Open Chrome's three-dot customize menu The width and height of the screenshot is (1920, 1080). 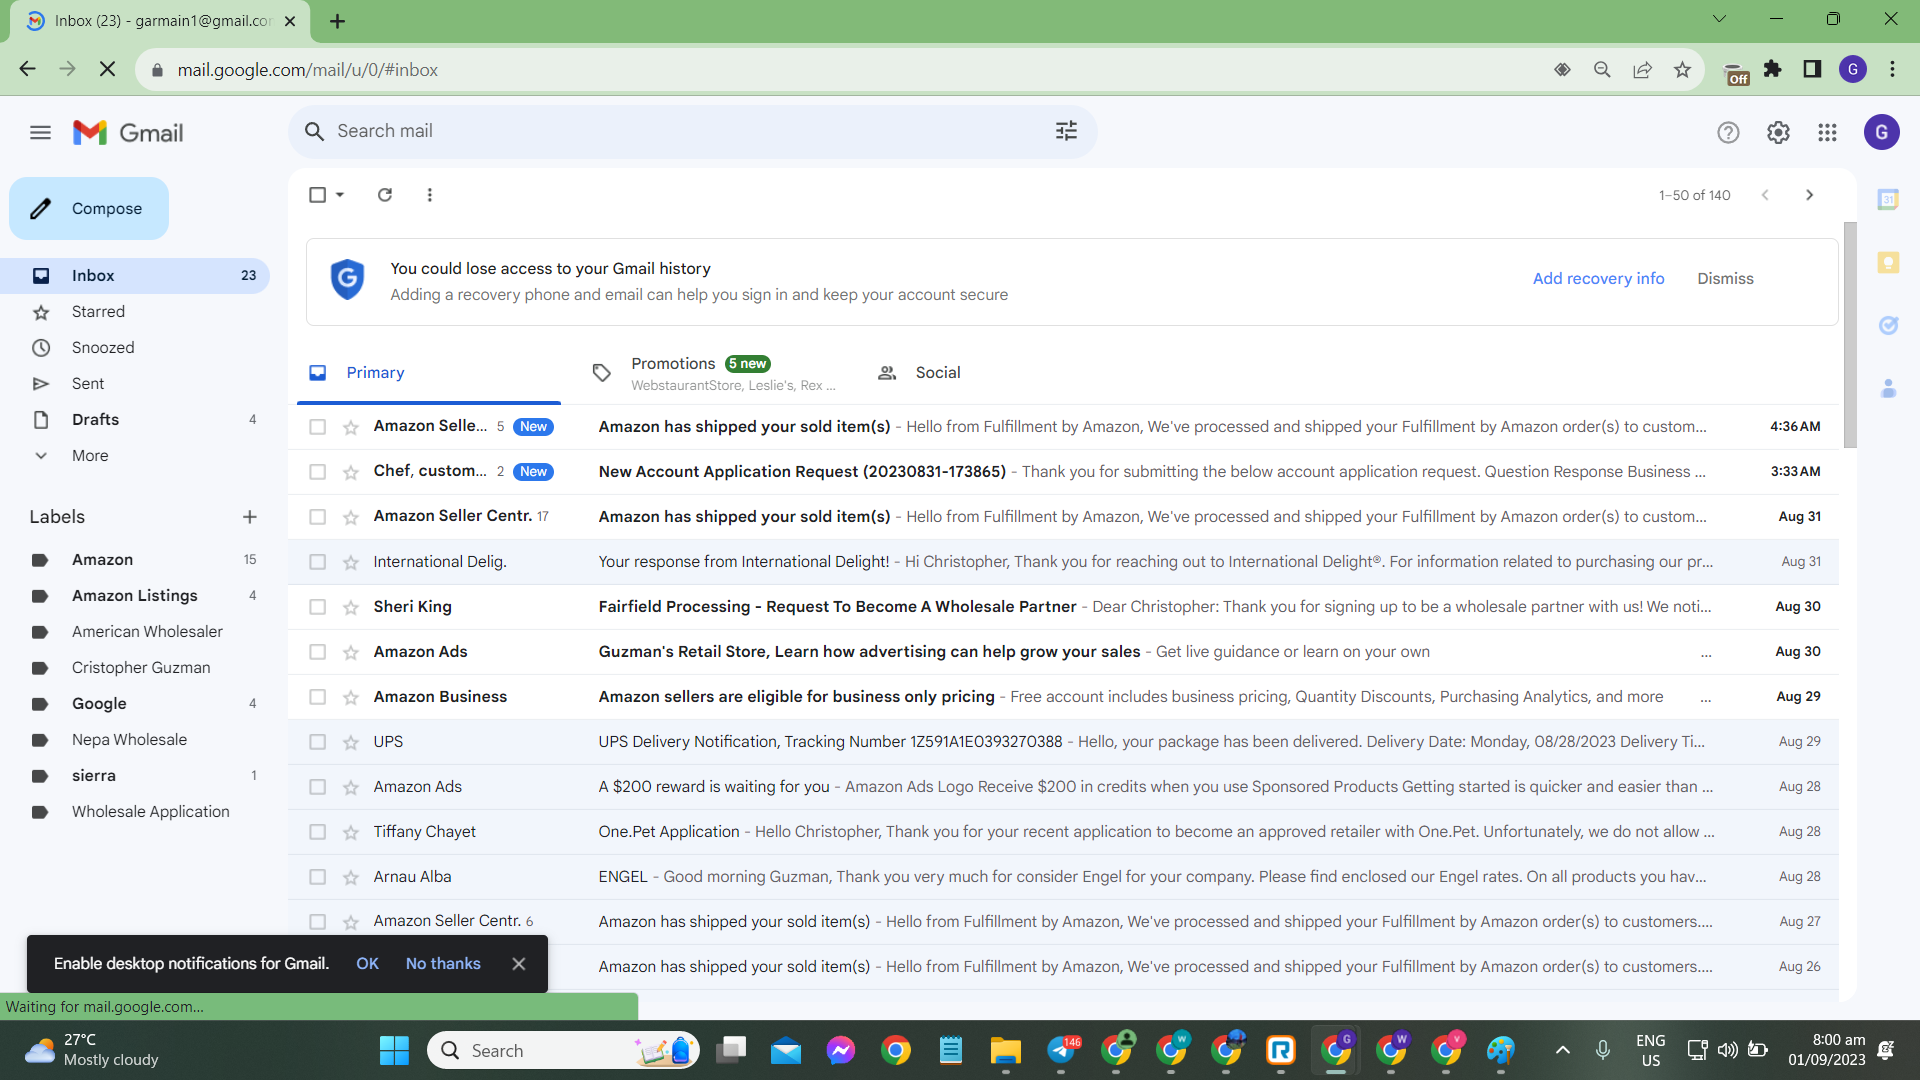(1892, 69)
